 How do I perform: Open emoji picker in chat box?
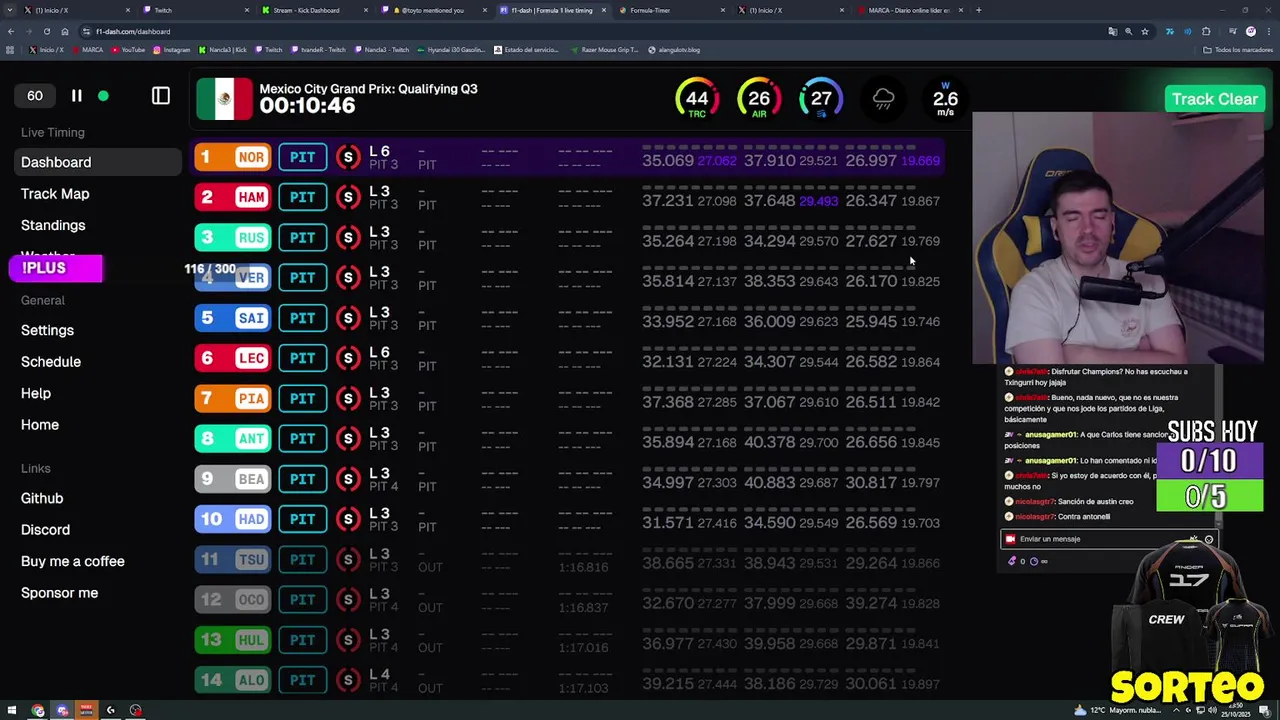pyautogui.click(x=1209, y=540)
